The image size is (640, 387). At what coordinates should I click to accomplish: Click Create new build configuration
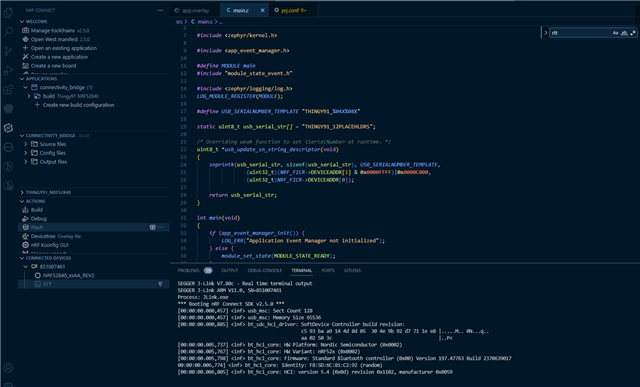[x=78, y=105]
